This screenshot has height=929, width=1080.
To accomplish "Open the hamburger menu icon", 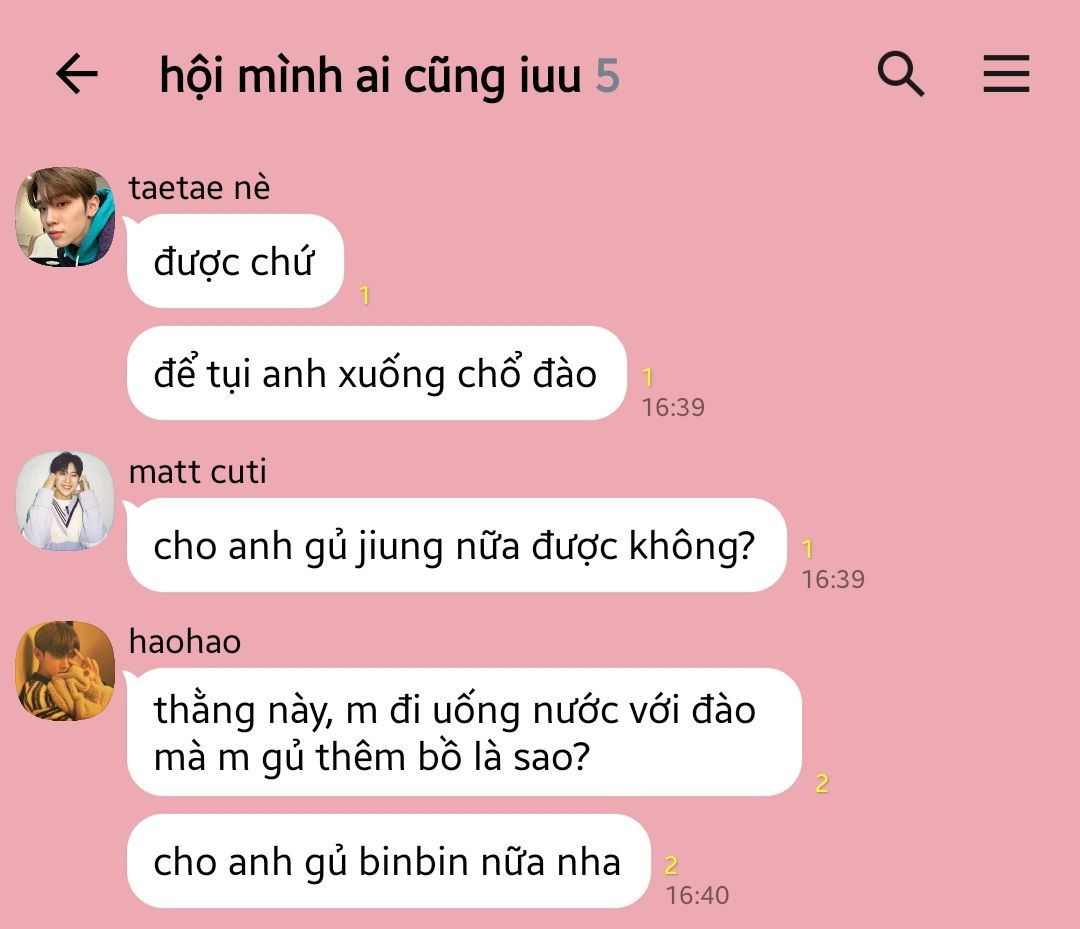I will click(x=1006, y=74).
